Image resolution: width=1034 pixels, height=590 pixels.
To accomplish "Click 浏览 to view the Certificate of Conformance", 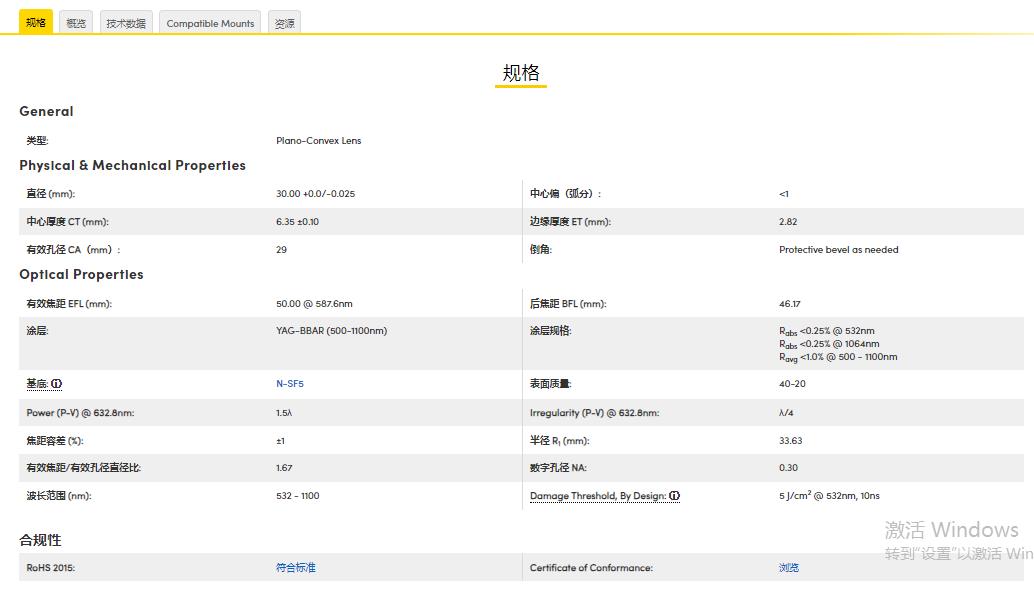I will (788, 567).
